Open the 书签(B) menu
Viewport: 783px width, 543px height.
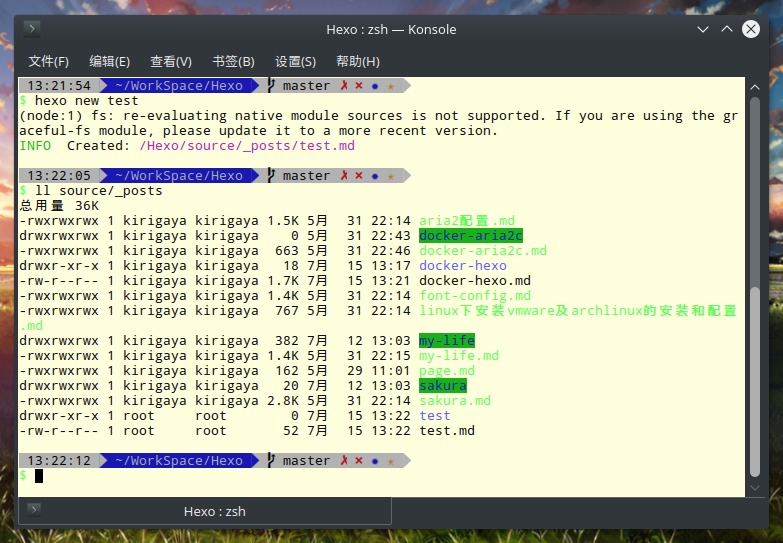233,61
